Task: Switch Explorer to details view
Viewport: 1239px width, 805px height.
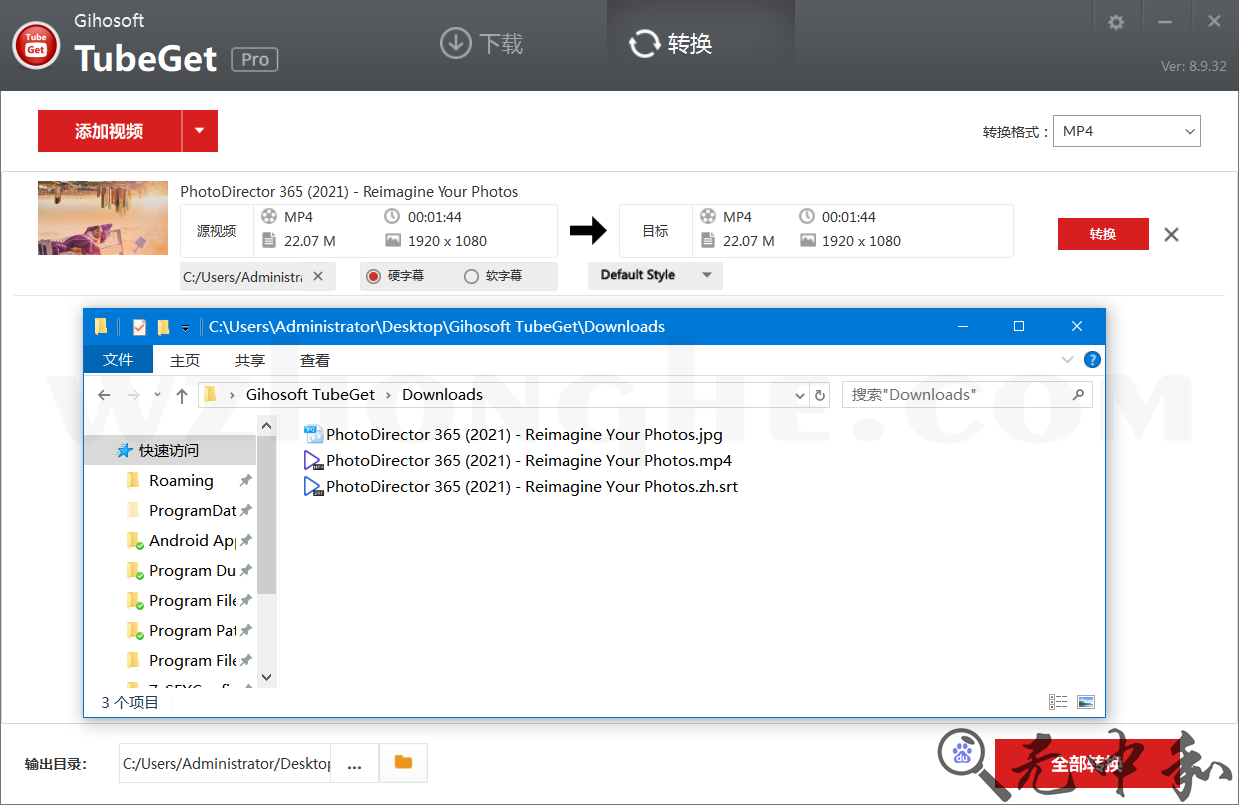Action: pos(1058,702)
